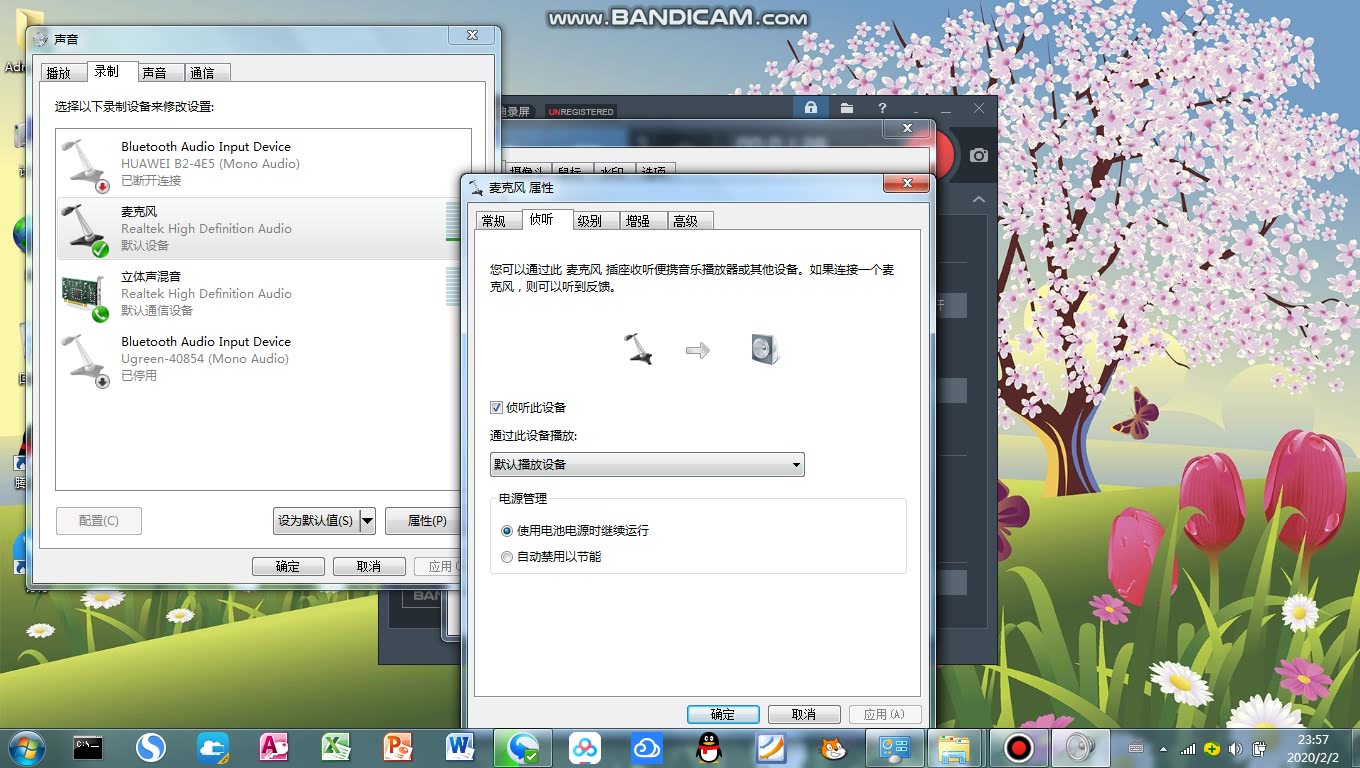
Task: Open Microsoft Excel on the taskbar
Action: point(336,747)
